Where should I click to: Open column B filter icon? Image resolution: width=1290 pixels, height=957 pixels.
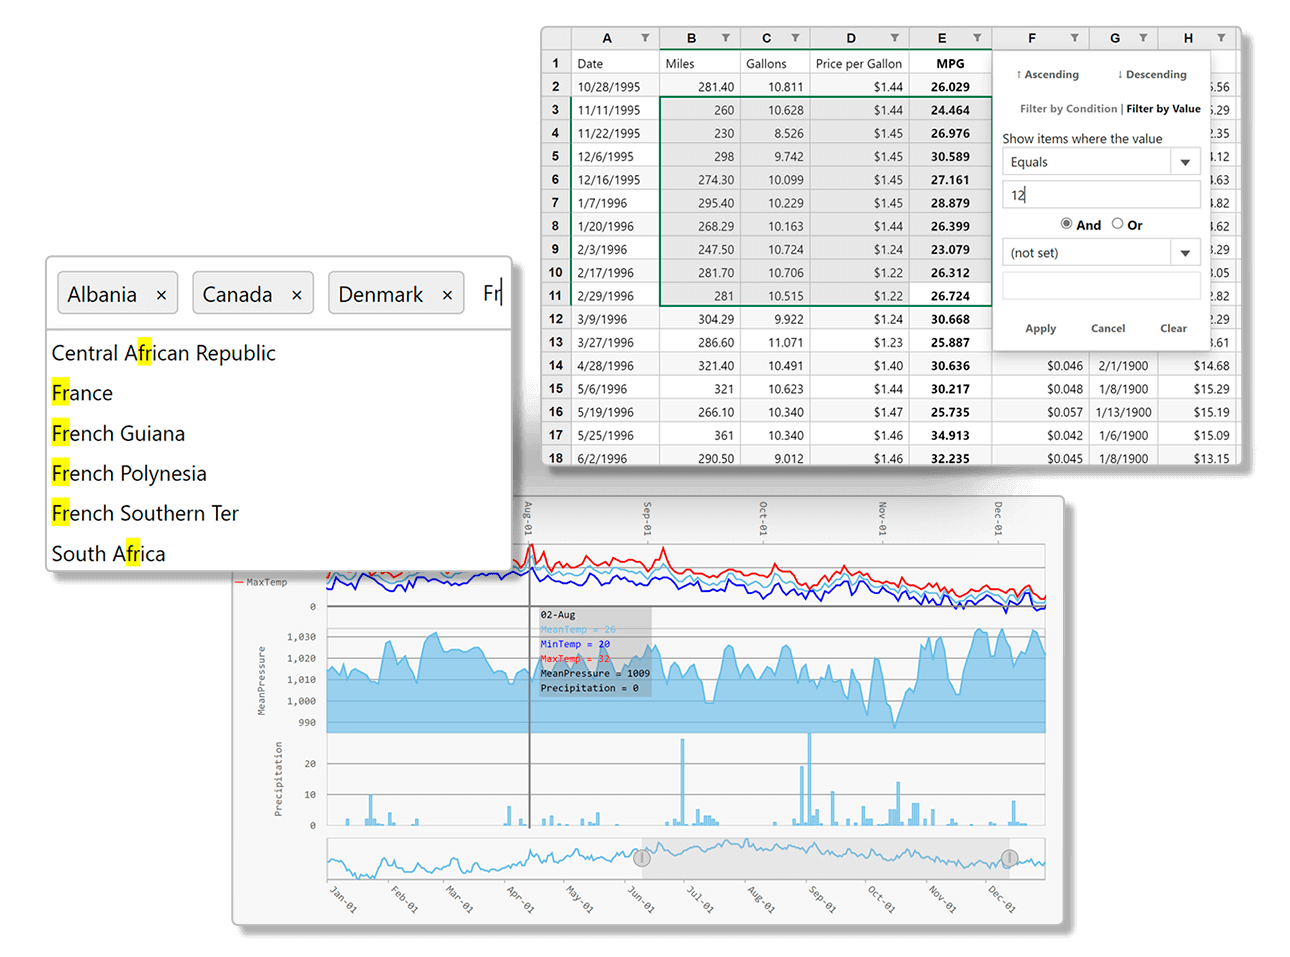click(x=725, y=38)
